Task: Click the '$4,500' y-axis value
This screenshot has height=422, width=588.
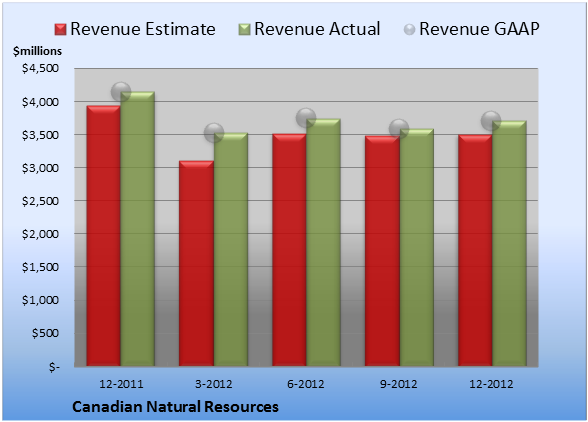Action: point(40,68)
